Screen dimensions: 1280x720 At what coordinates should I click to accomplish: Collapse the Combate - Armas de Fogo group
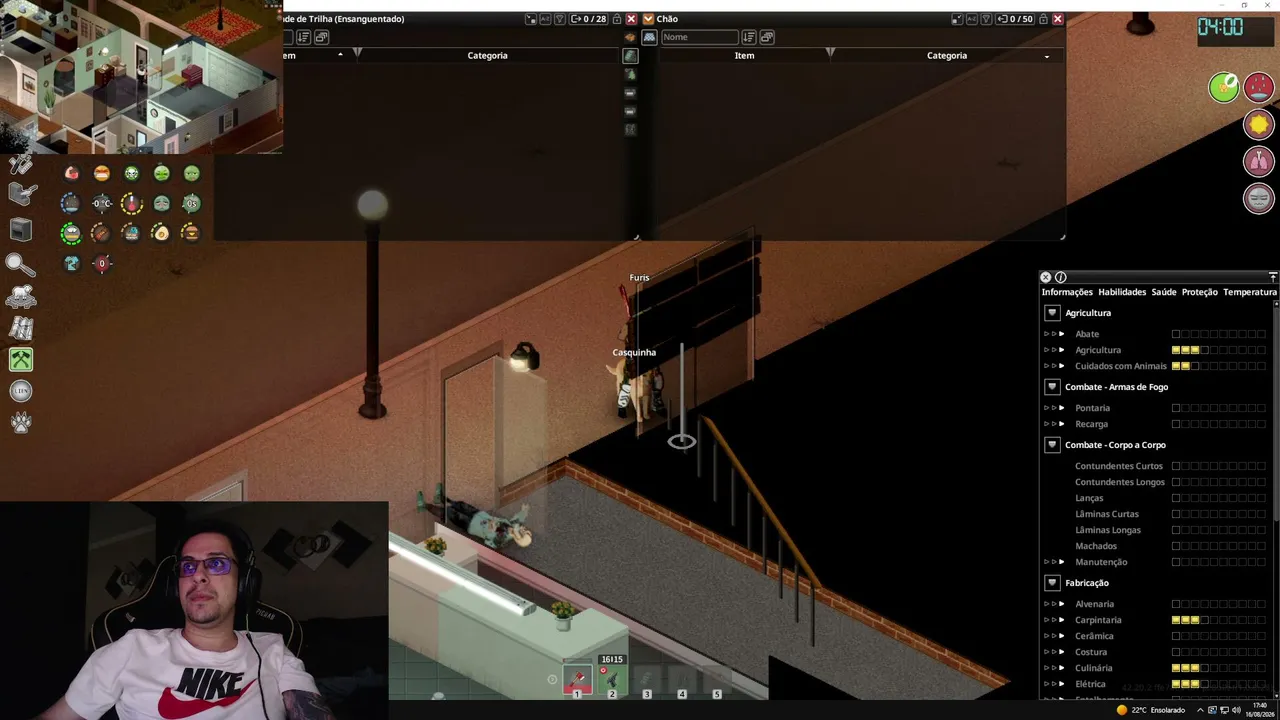click(x=1052, y=387)
